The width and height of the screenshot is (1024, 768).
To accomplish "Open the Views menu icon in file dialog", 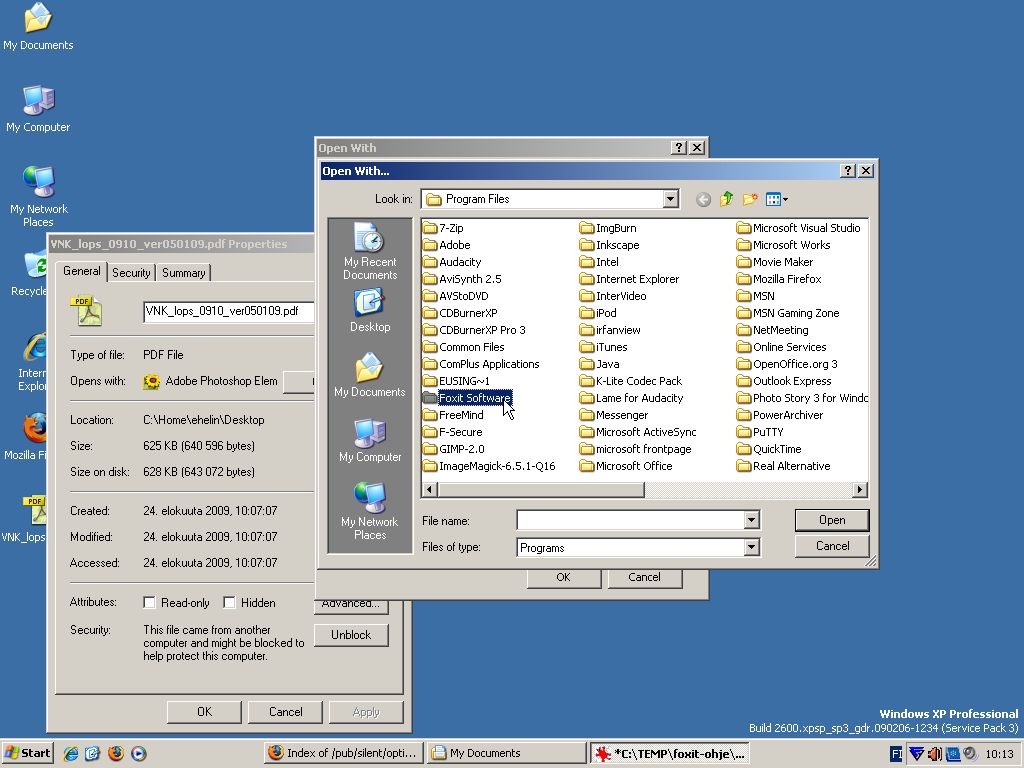I will click(x=776, y=199).
